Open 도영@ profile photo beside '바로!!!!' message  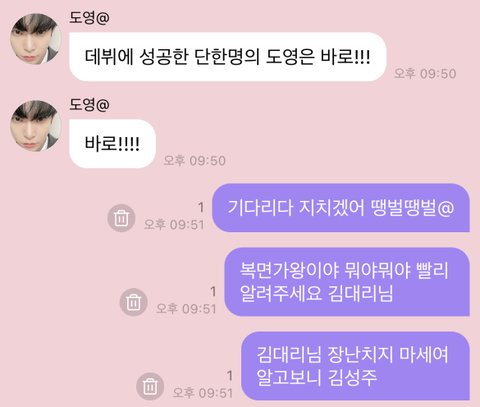click(35, 126)
